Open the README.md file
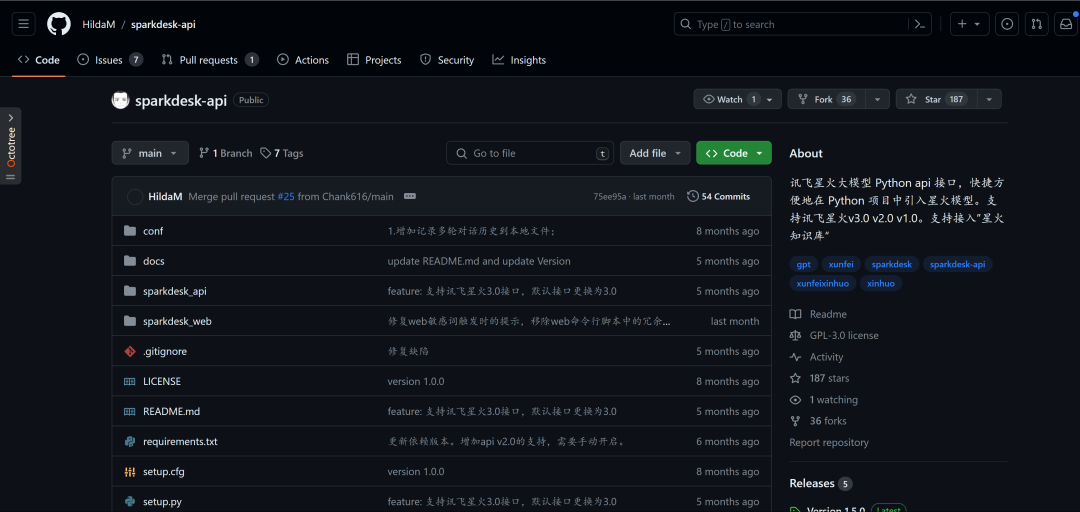The image size is (1080, 512). (172, 411)
